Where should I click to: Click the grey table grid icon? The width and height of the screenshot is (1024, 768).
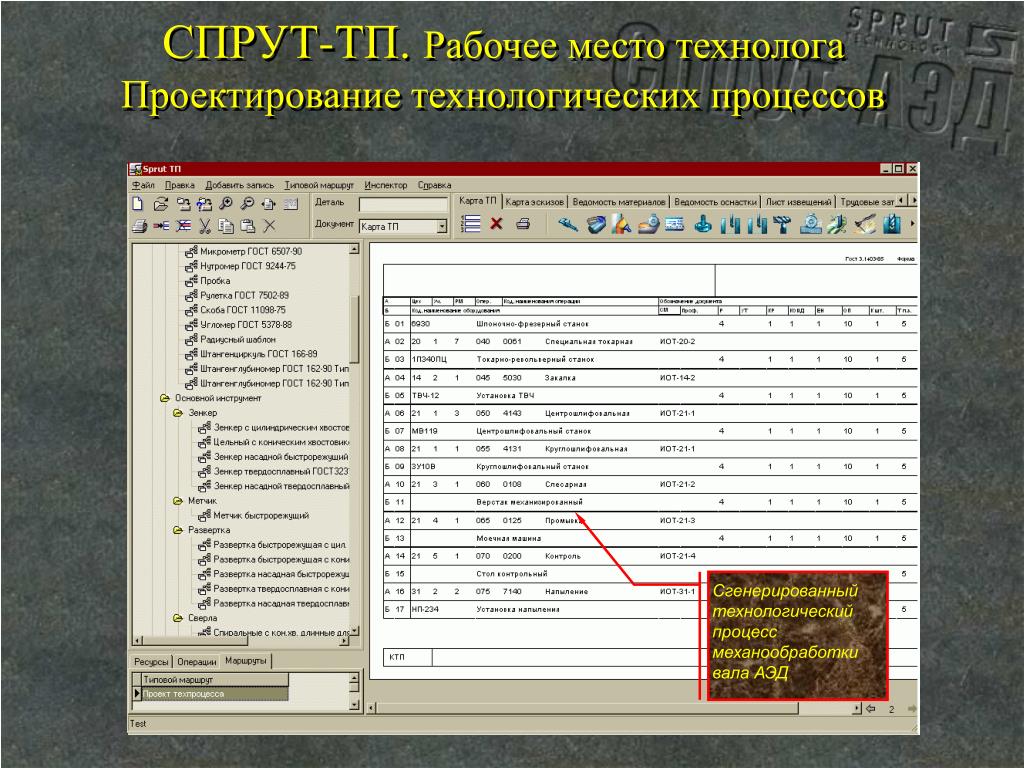click(291, 204)
